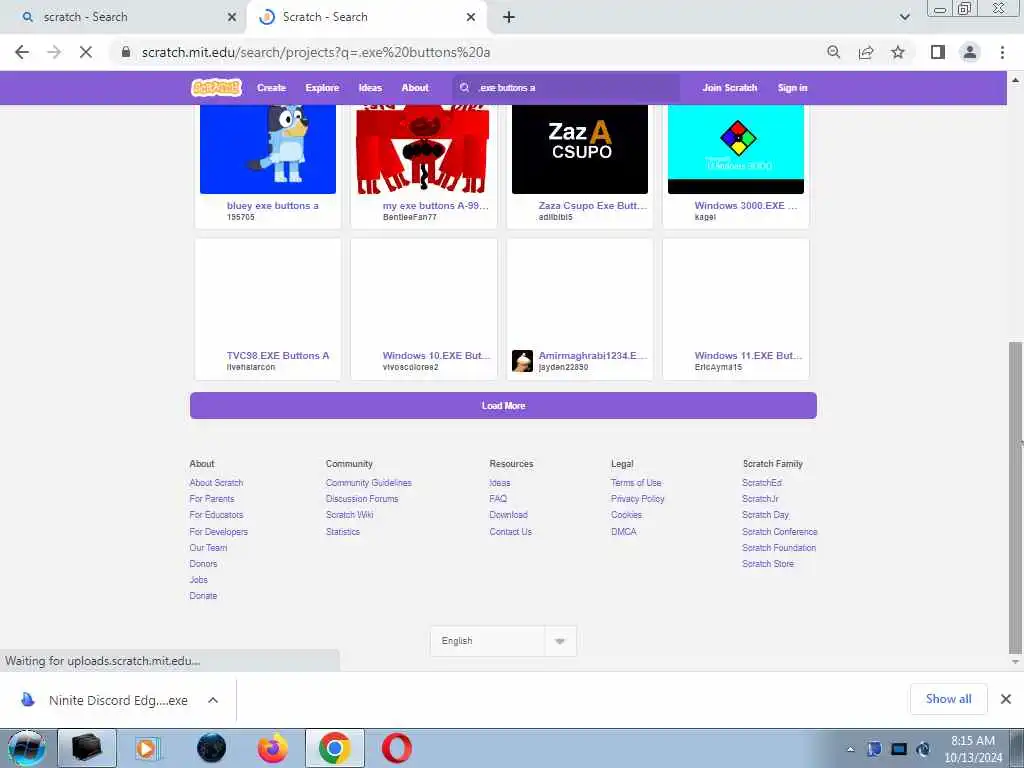Close the 'Scratch - Search' active tab
This screenshot has width=1024, height=768.
click(471, 17)
